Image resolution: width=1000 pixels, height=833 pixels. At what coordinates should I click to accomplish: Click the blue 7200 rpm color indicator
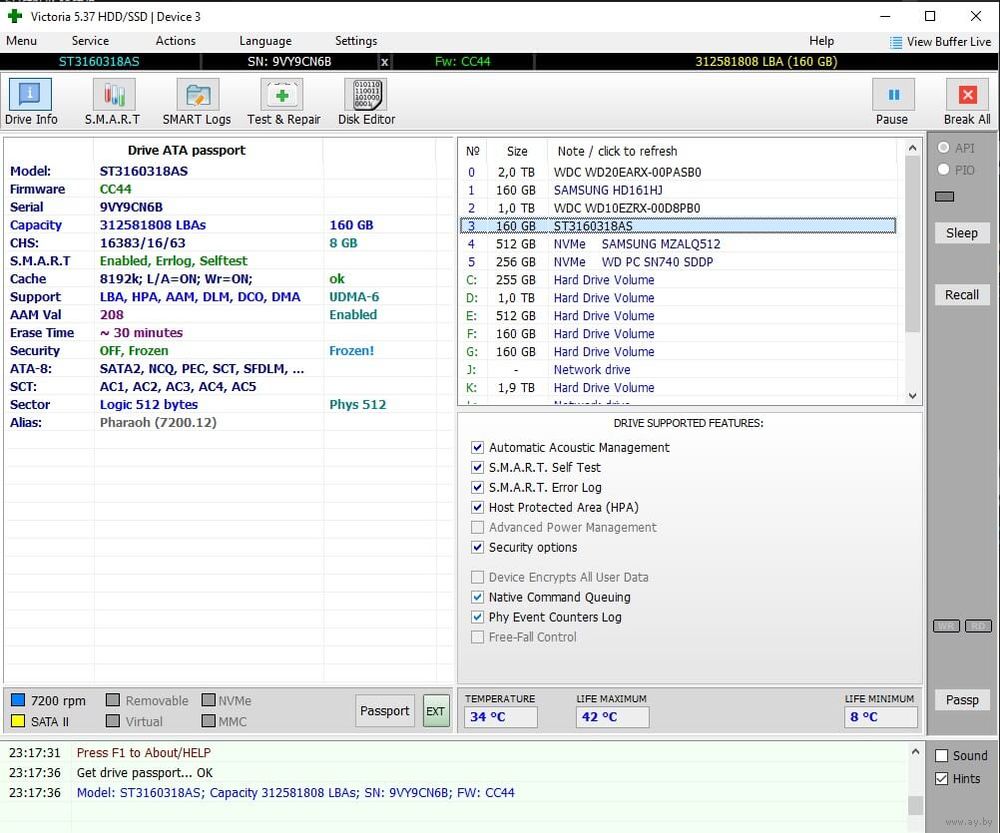[18, 701]
